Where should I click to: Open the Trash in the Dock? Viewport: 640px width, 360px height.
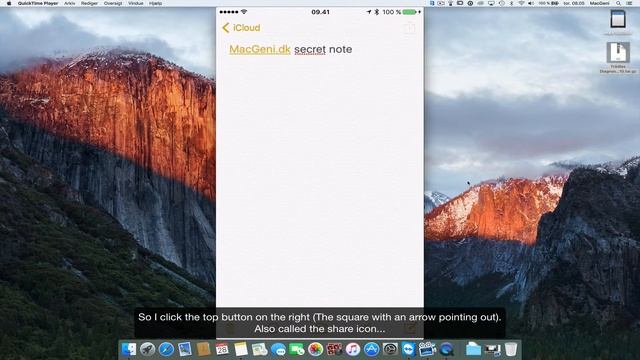click(511, 349)
